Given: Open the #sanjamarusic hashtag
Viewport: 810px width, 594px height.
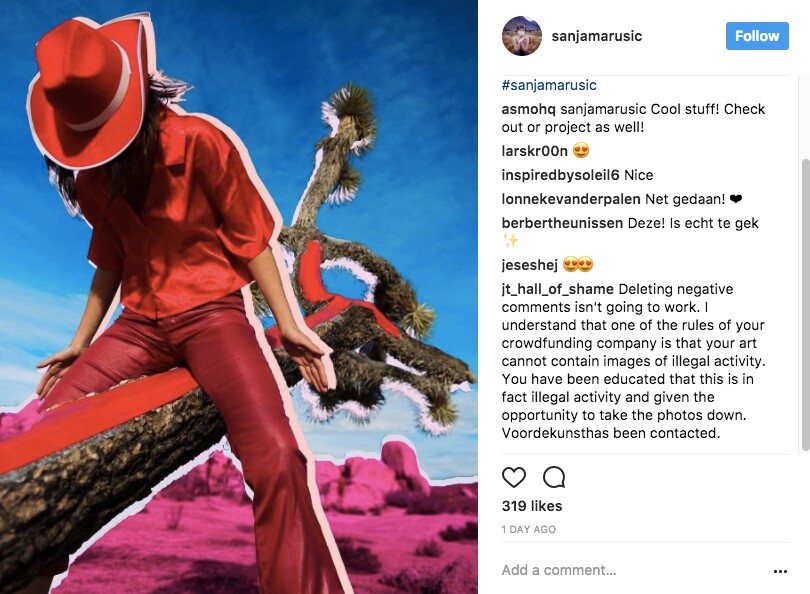Looking at the screenshot, I should [549, 85].
